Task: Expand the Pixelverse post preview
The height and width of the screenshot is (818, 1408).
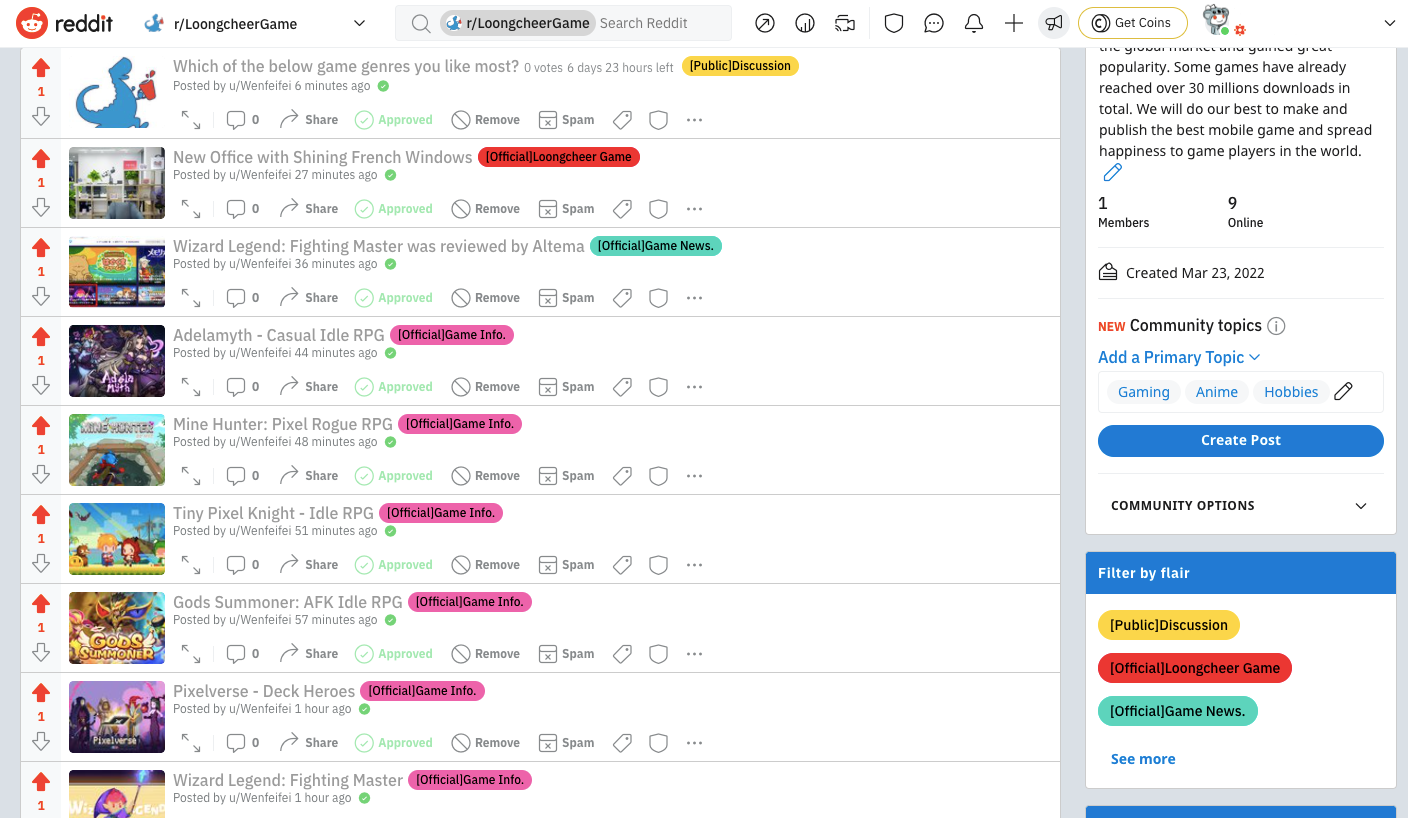Action: coord(191,743)
